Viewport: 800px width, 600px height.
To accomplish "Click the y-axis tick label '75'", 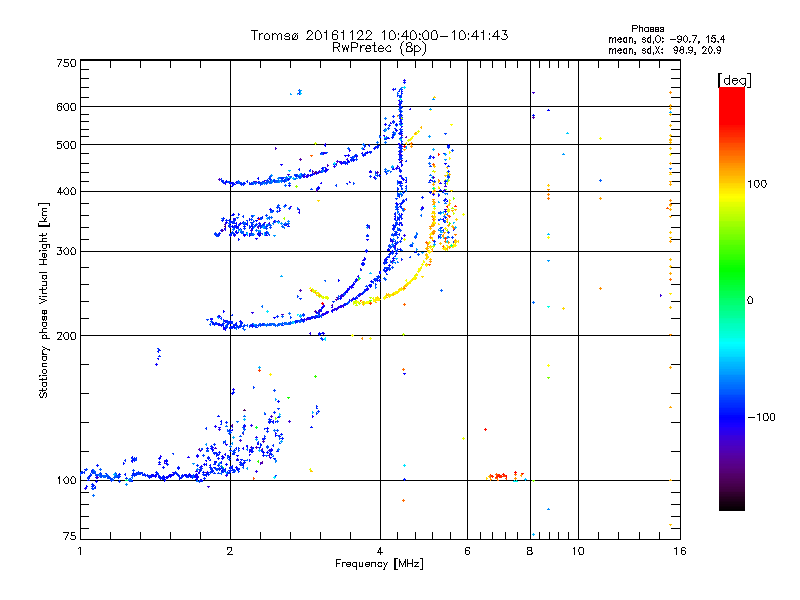I will tap(70, 536).
